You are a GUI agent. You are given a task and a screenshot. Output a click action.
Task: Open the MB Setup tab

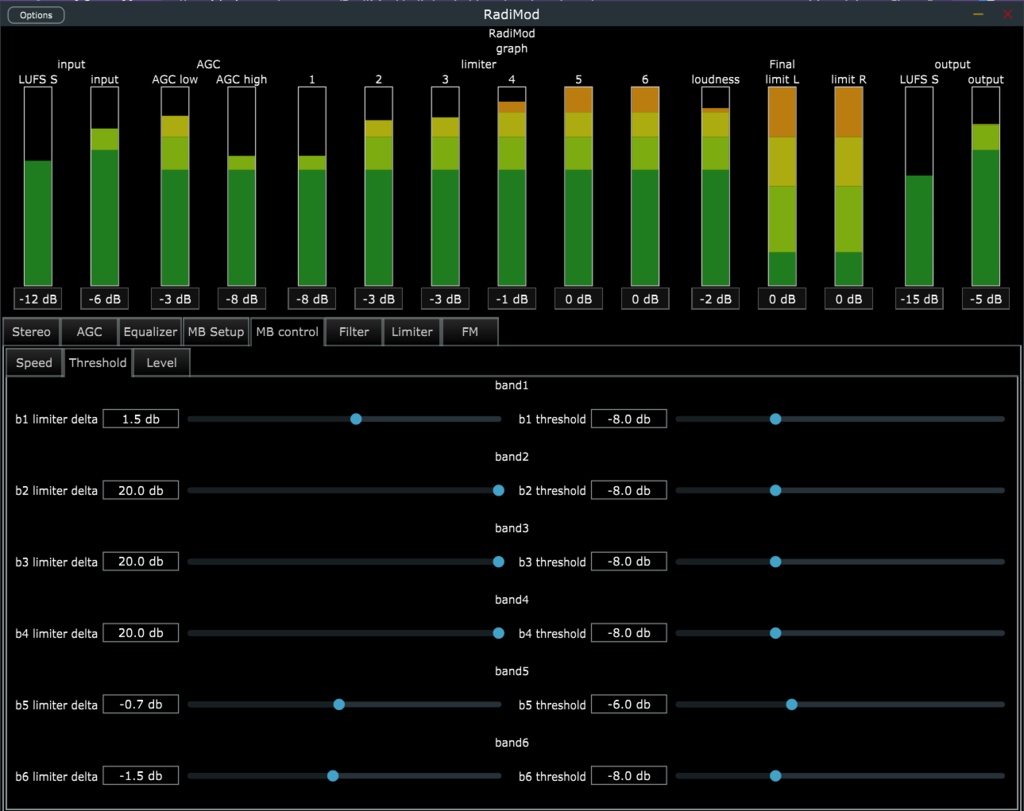point(216,332)
